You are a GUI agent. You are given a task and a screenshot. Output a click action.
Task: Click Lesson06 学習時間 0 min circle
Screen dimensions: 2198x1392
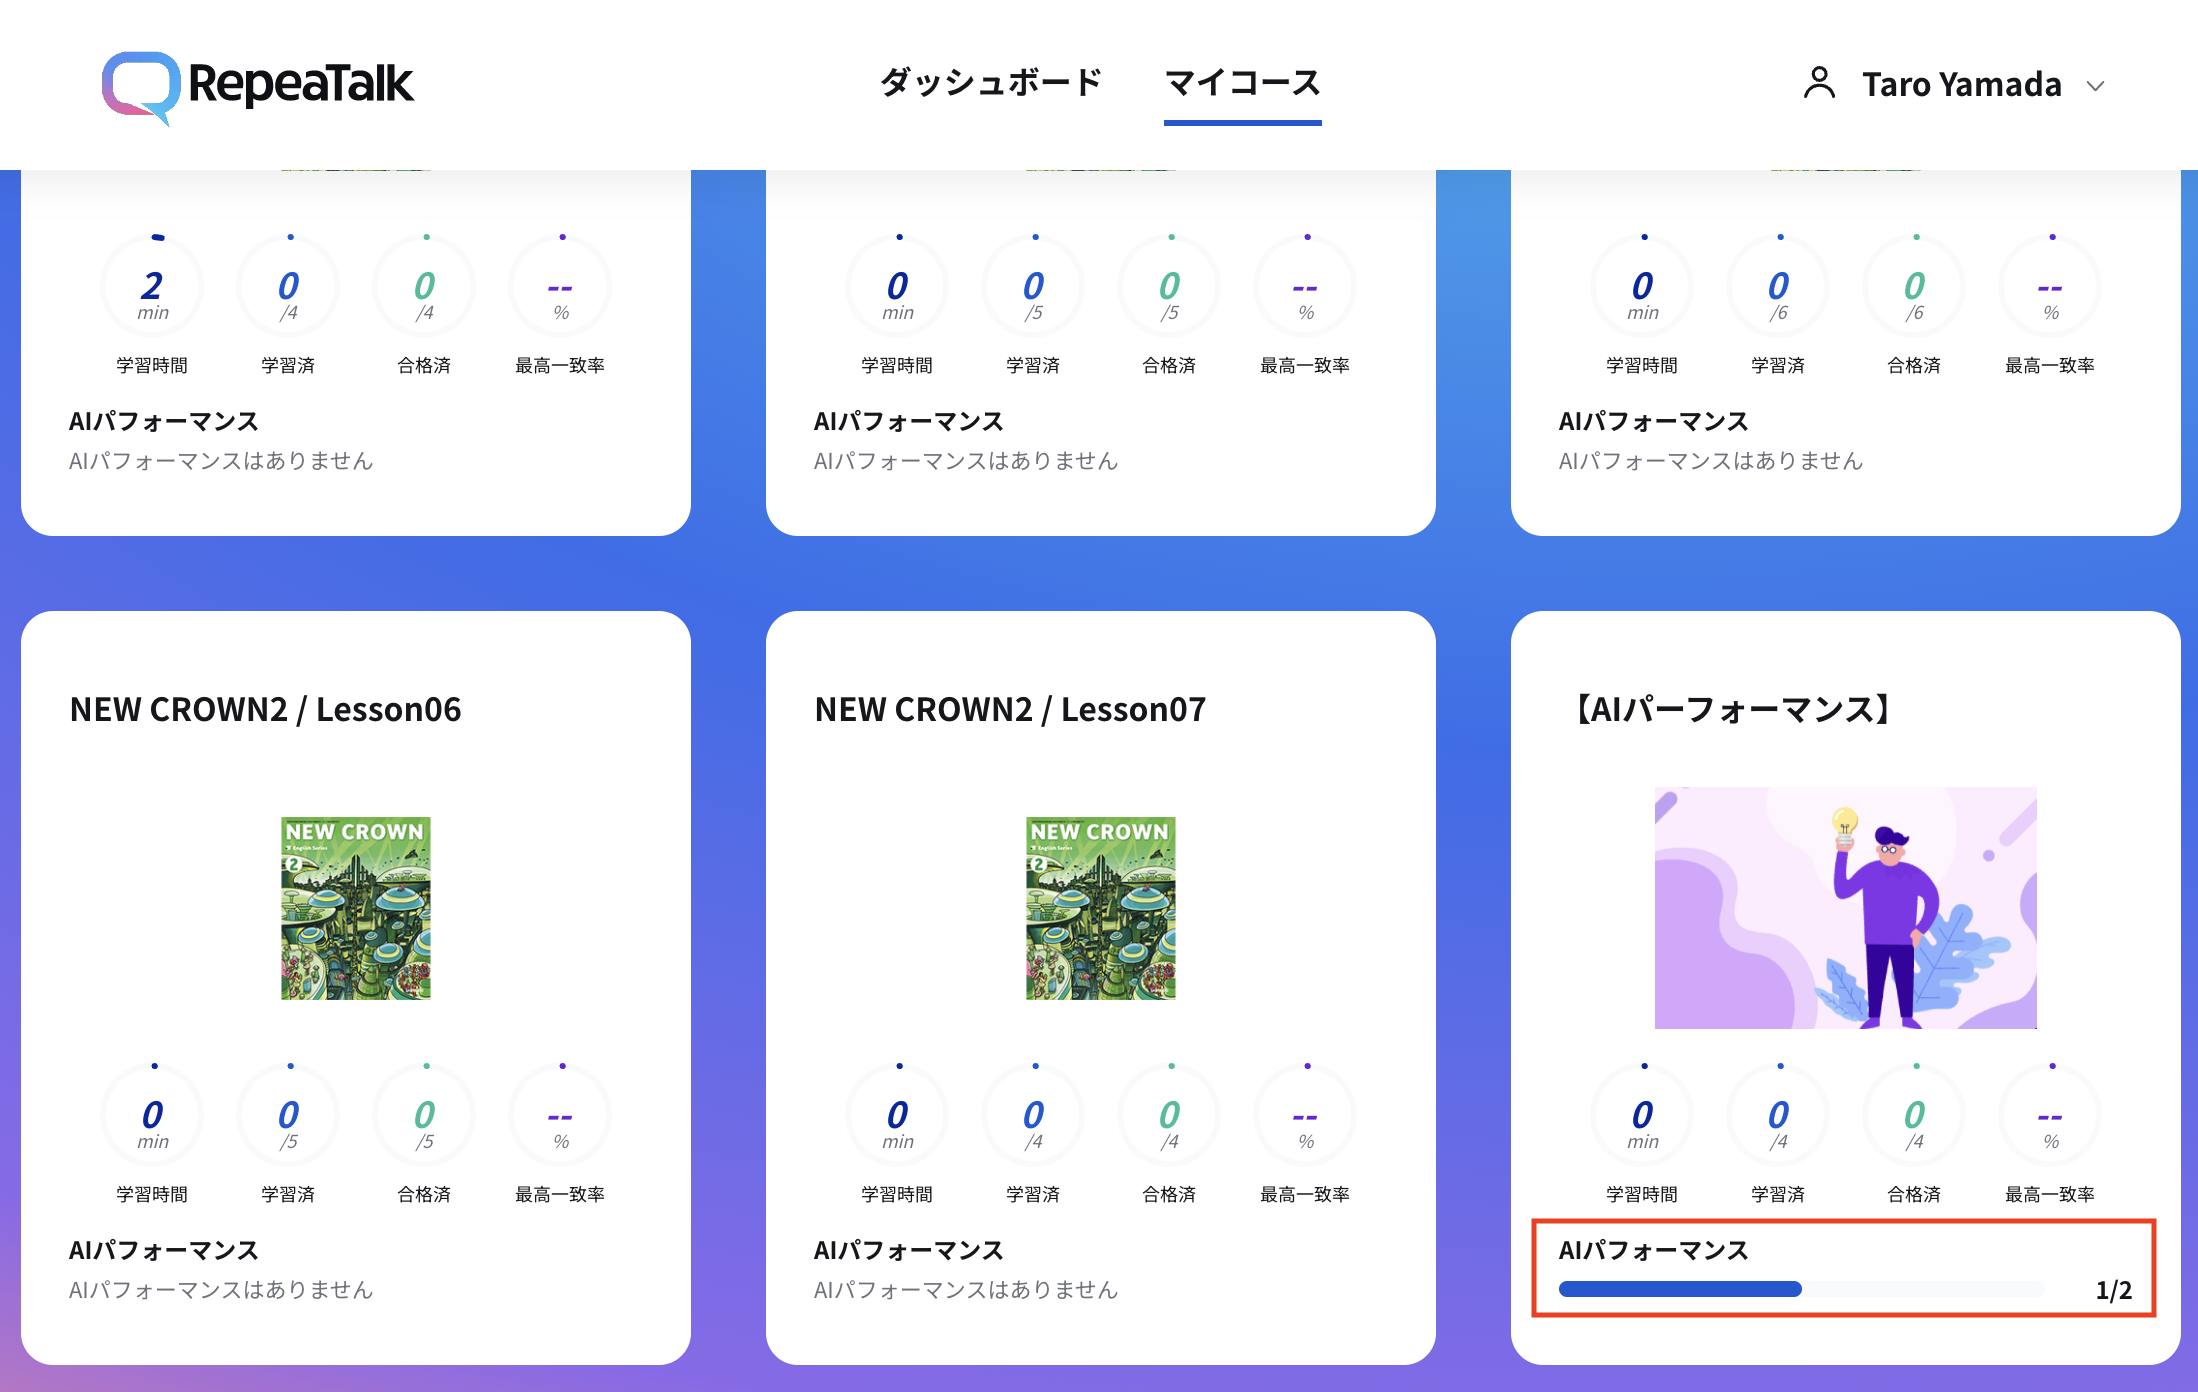click(152, 1116)
